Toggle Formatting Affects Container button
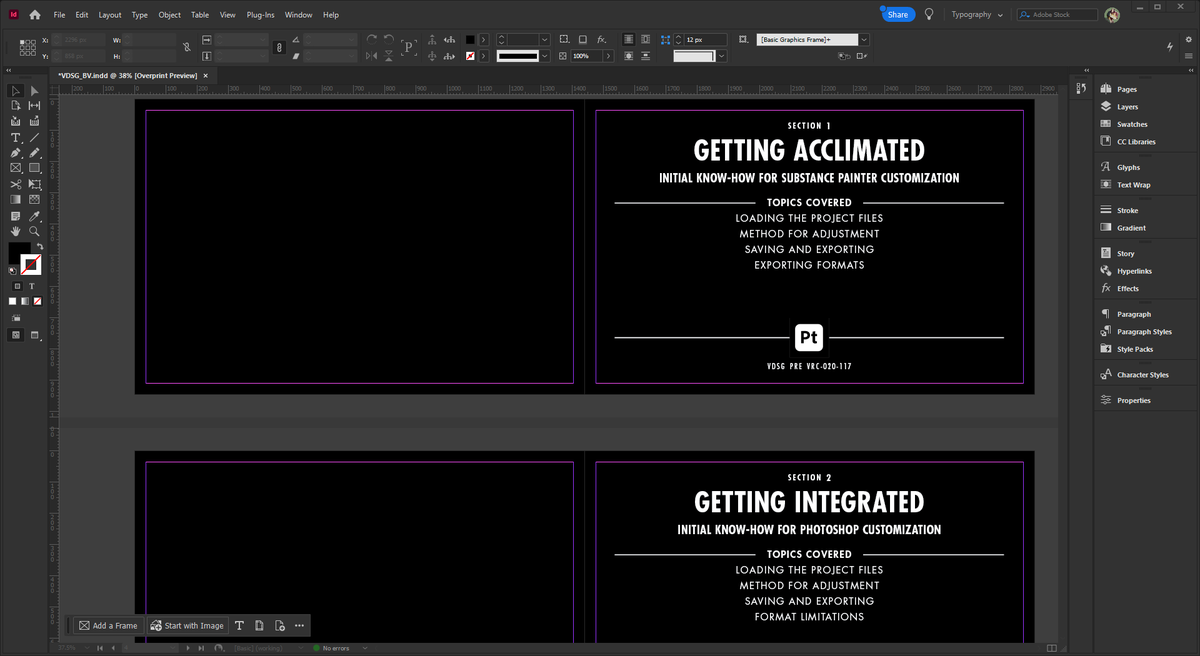The width and height of the screenshot is (1200, 656). (x=17, y=286)
